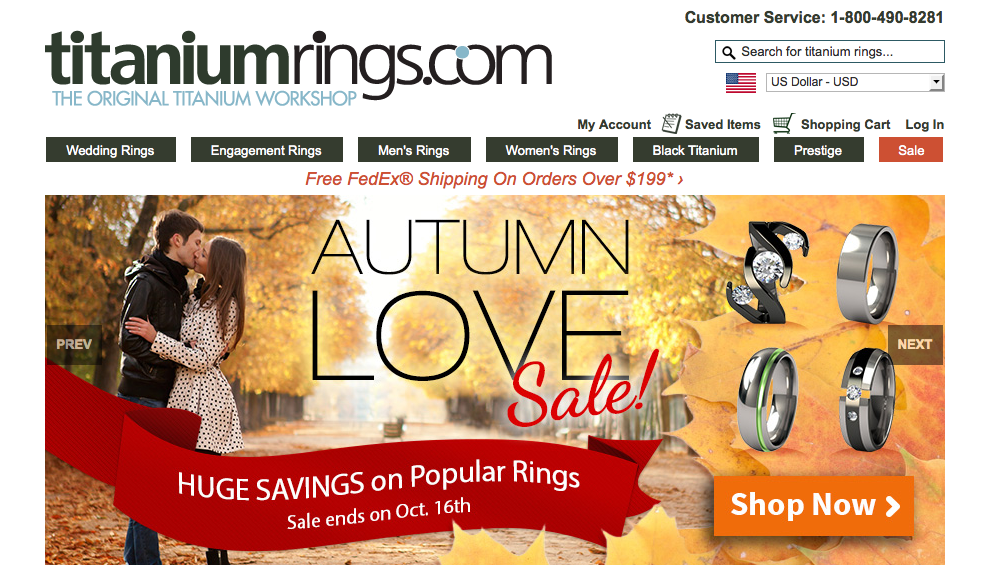Viewport: 984px width, 588px height.
Task: Open the Wedding Rings menu
Action: pos(110,150)
